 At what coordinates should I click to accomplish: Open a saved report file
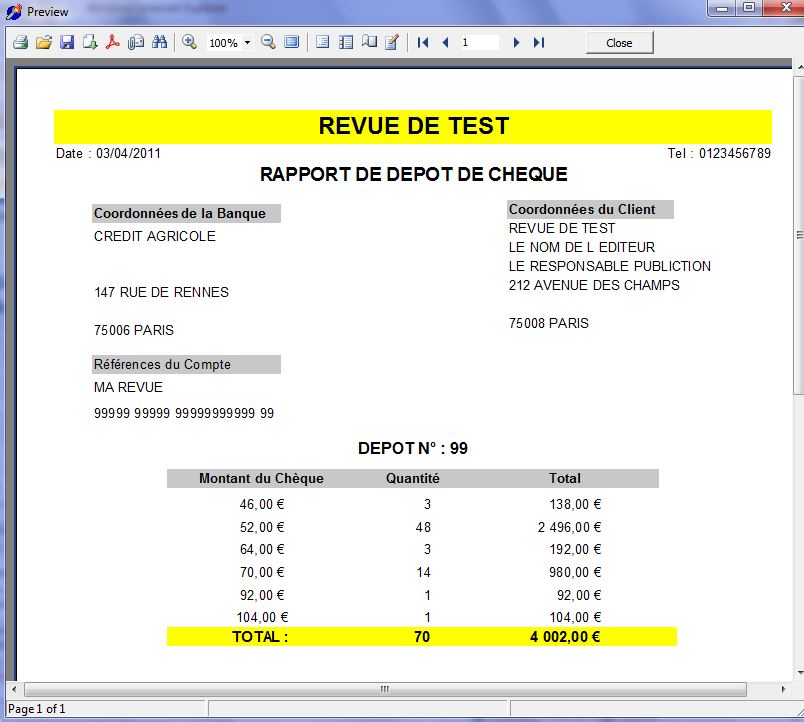pos(43,42)
